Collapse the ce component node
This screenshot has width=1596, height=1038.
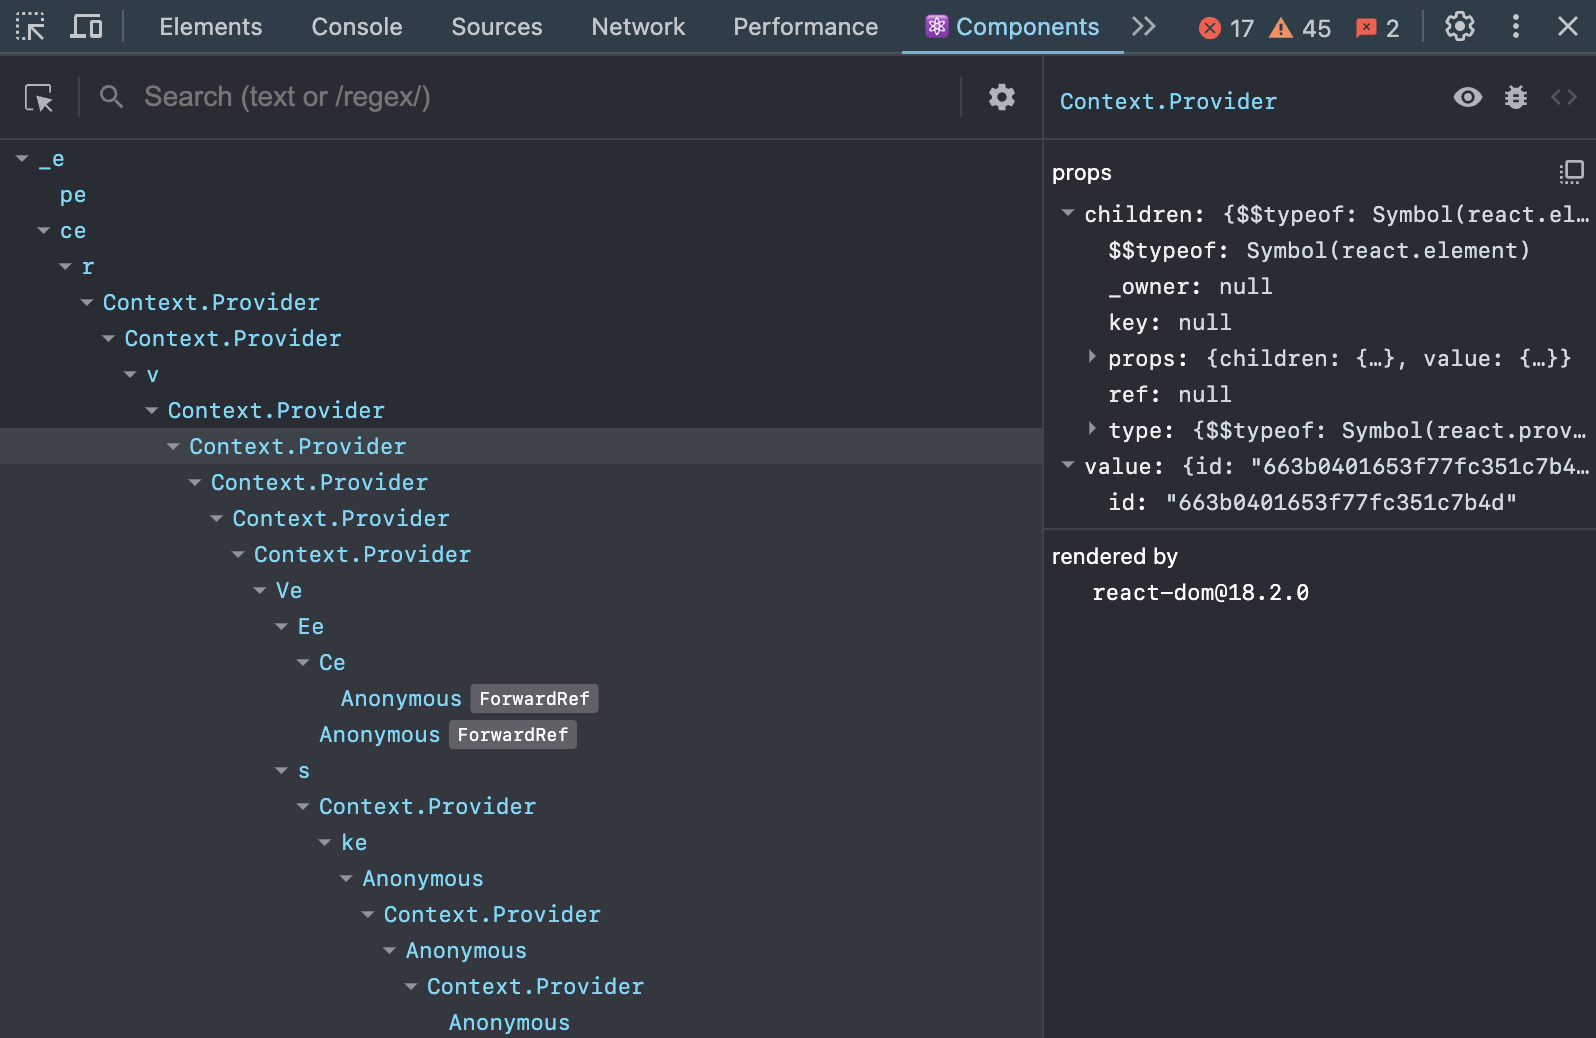(x=44, y=230)
